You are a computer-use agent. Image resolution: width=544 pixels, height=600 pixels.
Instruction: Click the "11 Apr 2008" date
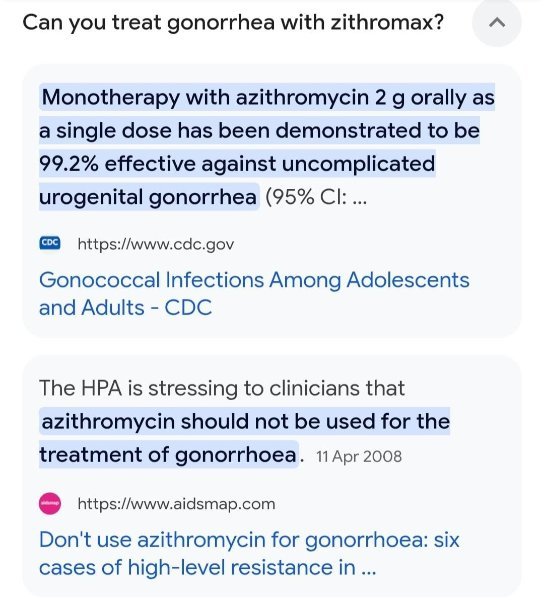click(x=359, y=457)
